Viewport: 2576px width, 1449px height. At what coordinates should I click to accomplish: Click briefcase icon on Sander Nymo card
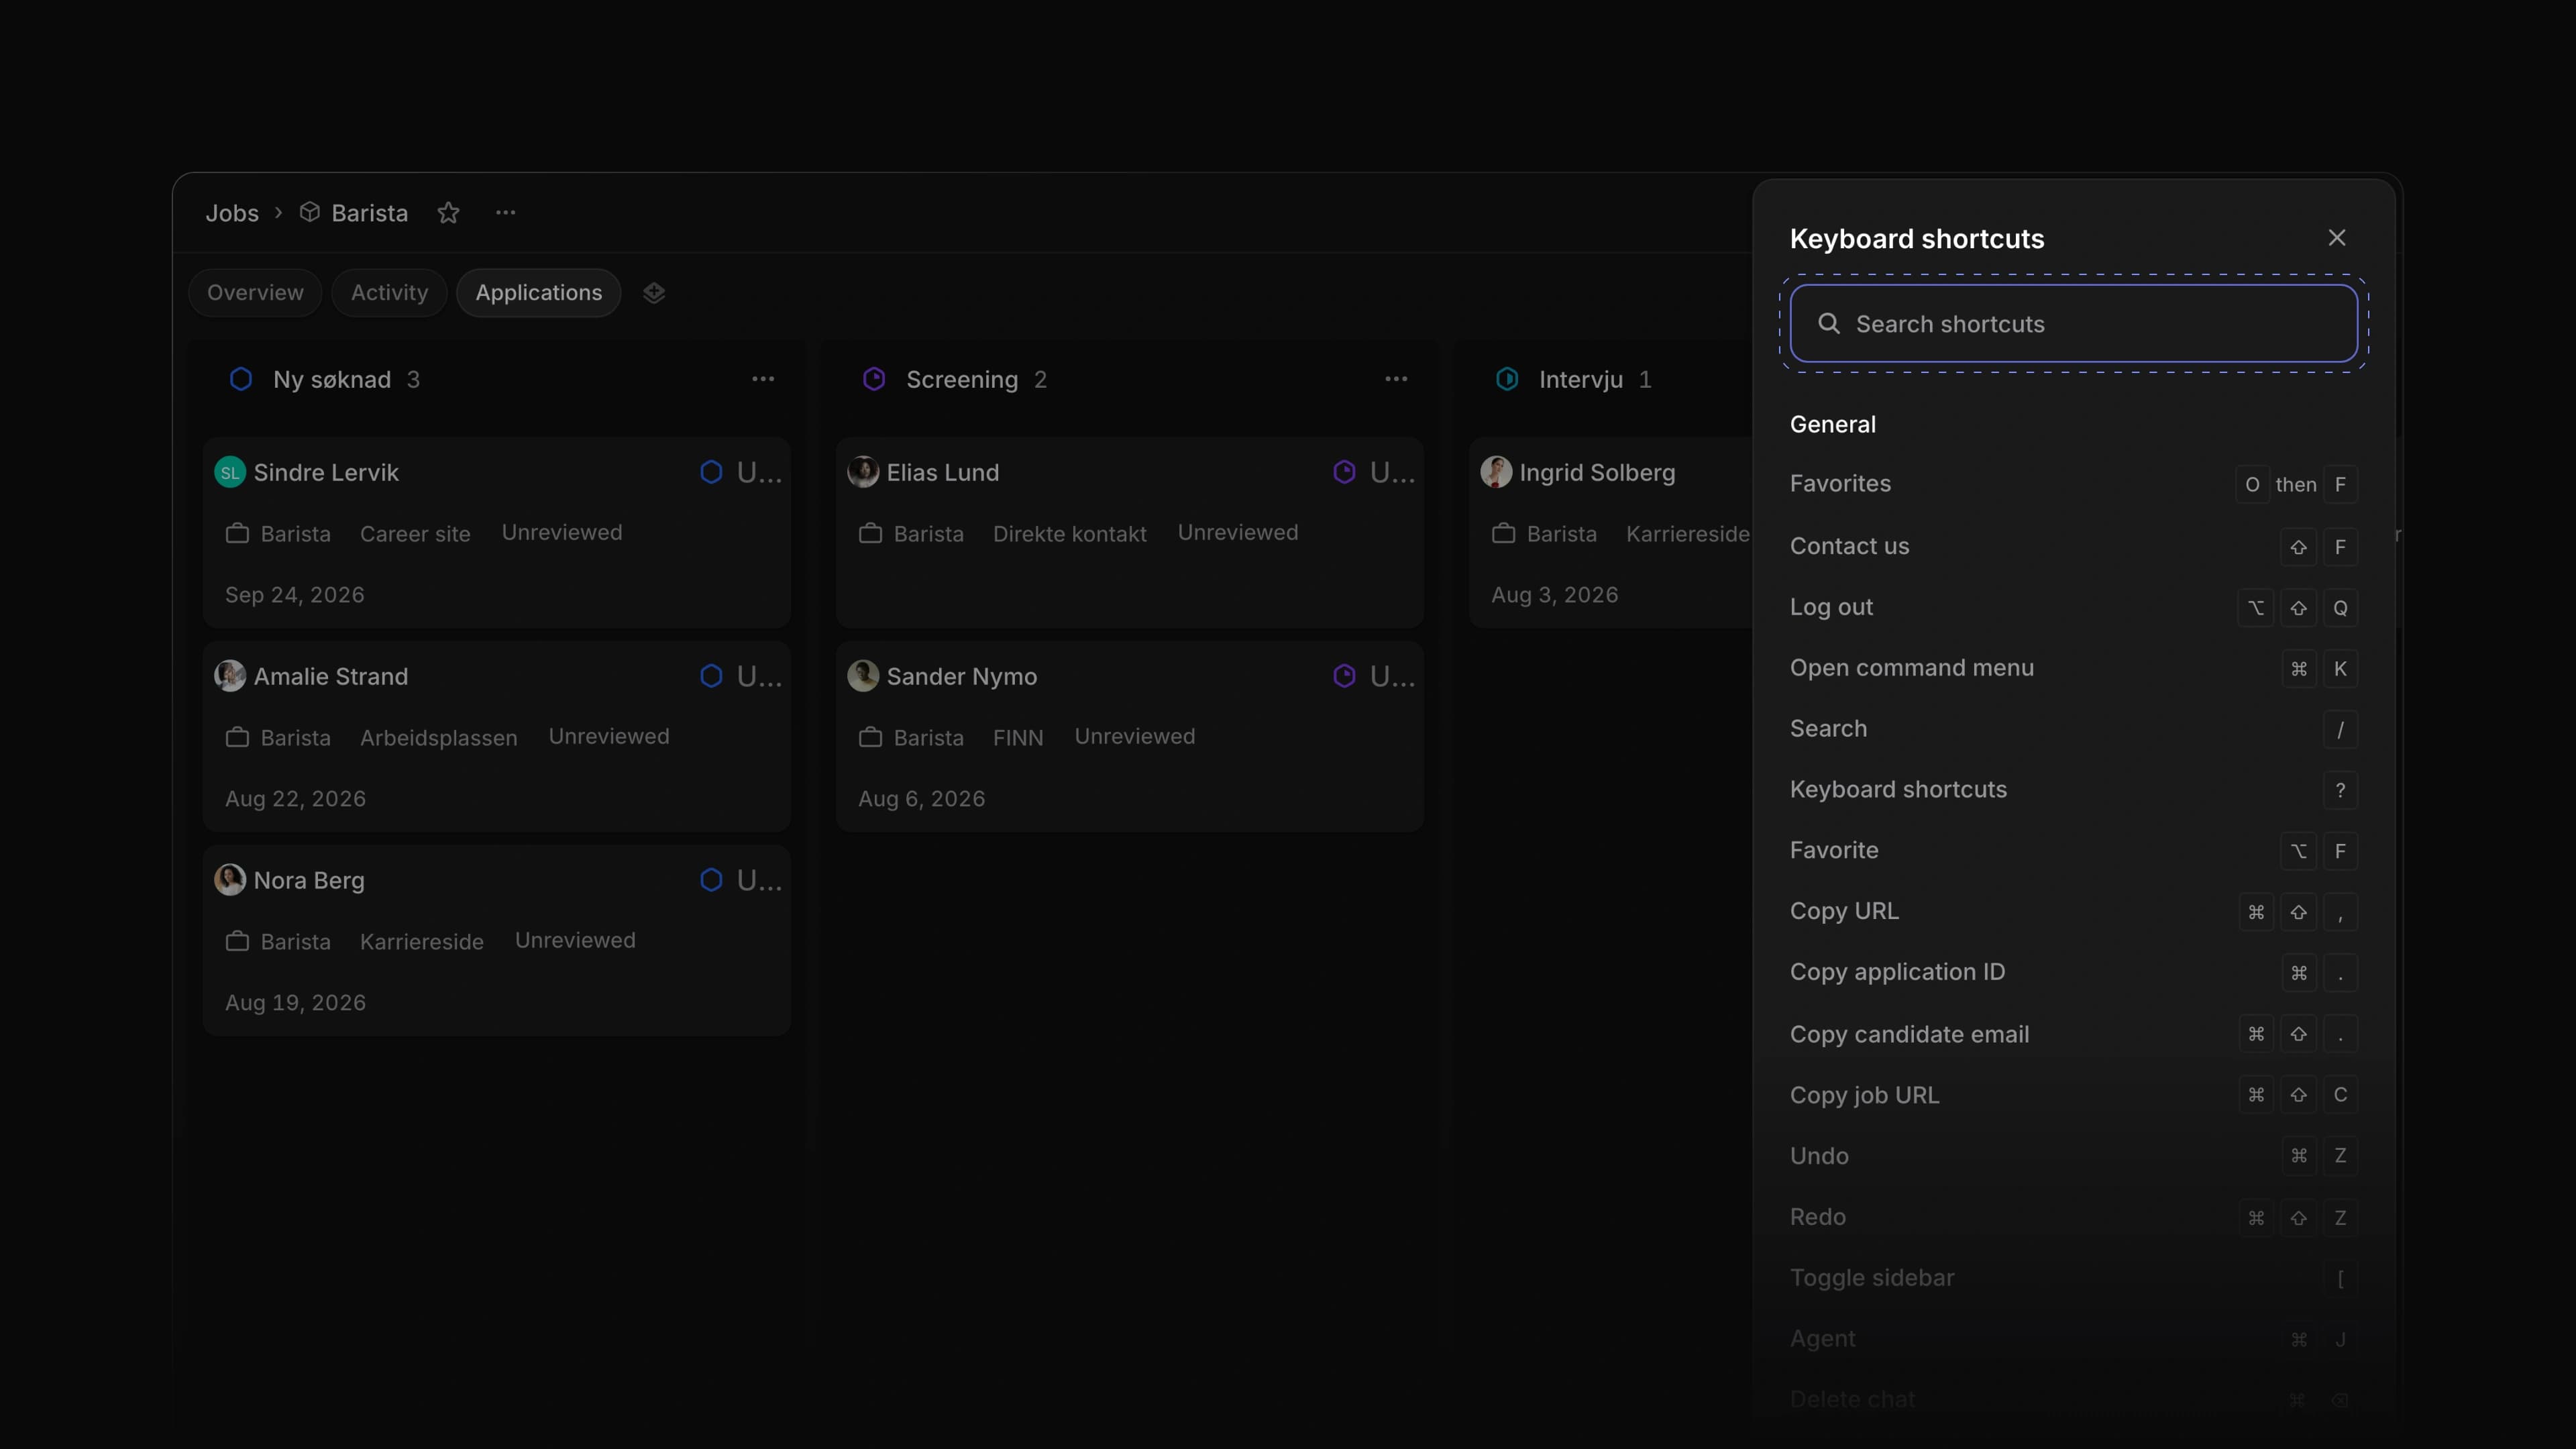[870, 737]
